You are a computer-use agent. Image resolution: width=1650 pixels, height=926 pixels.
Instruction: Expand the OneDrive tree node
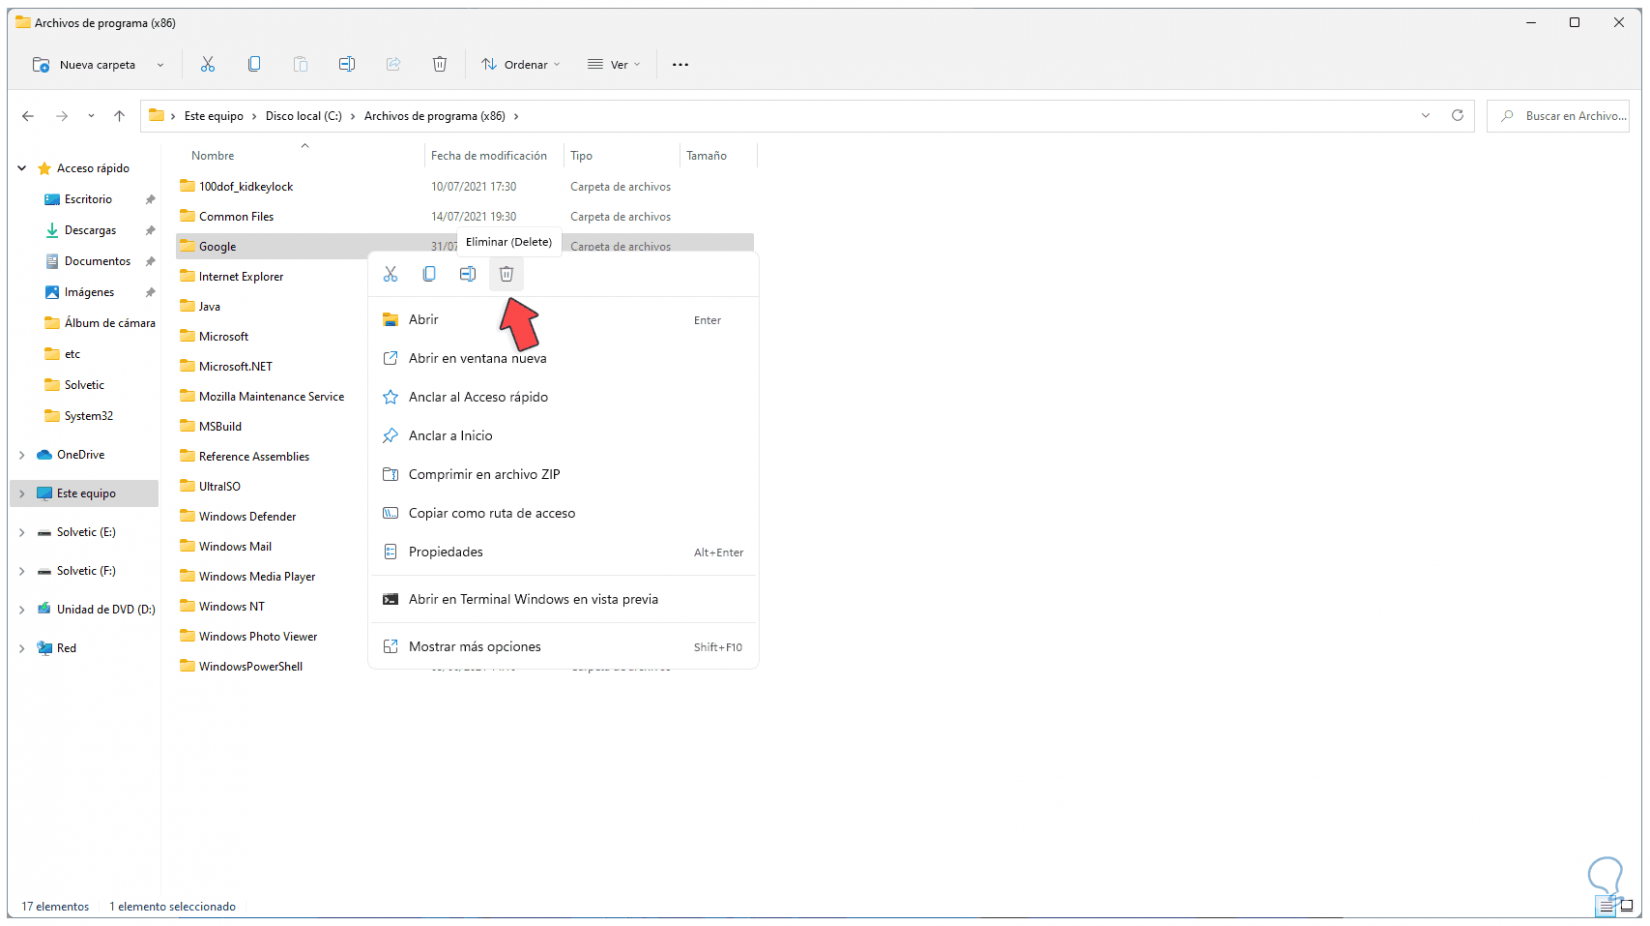click(x=22, y=455)
